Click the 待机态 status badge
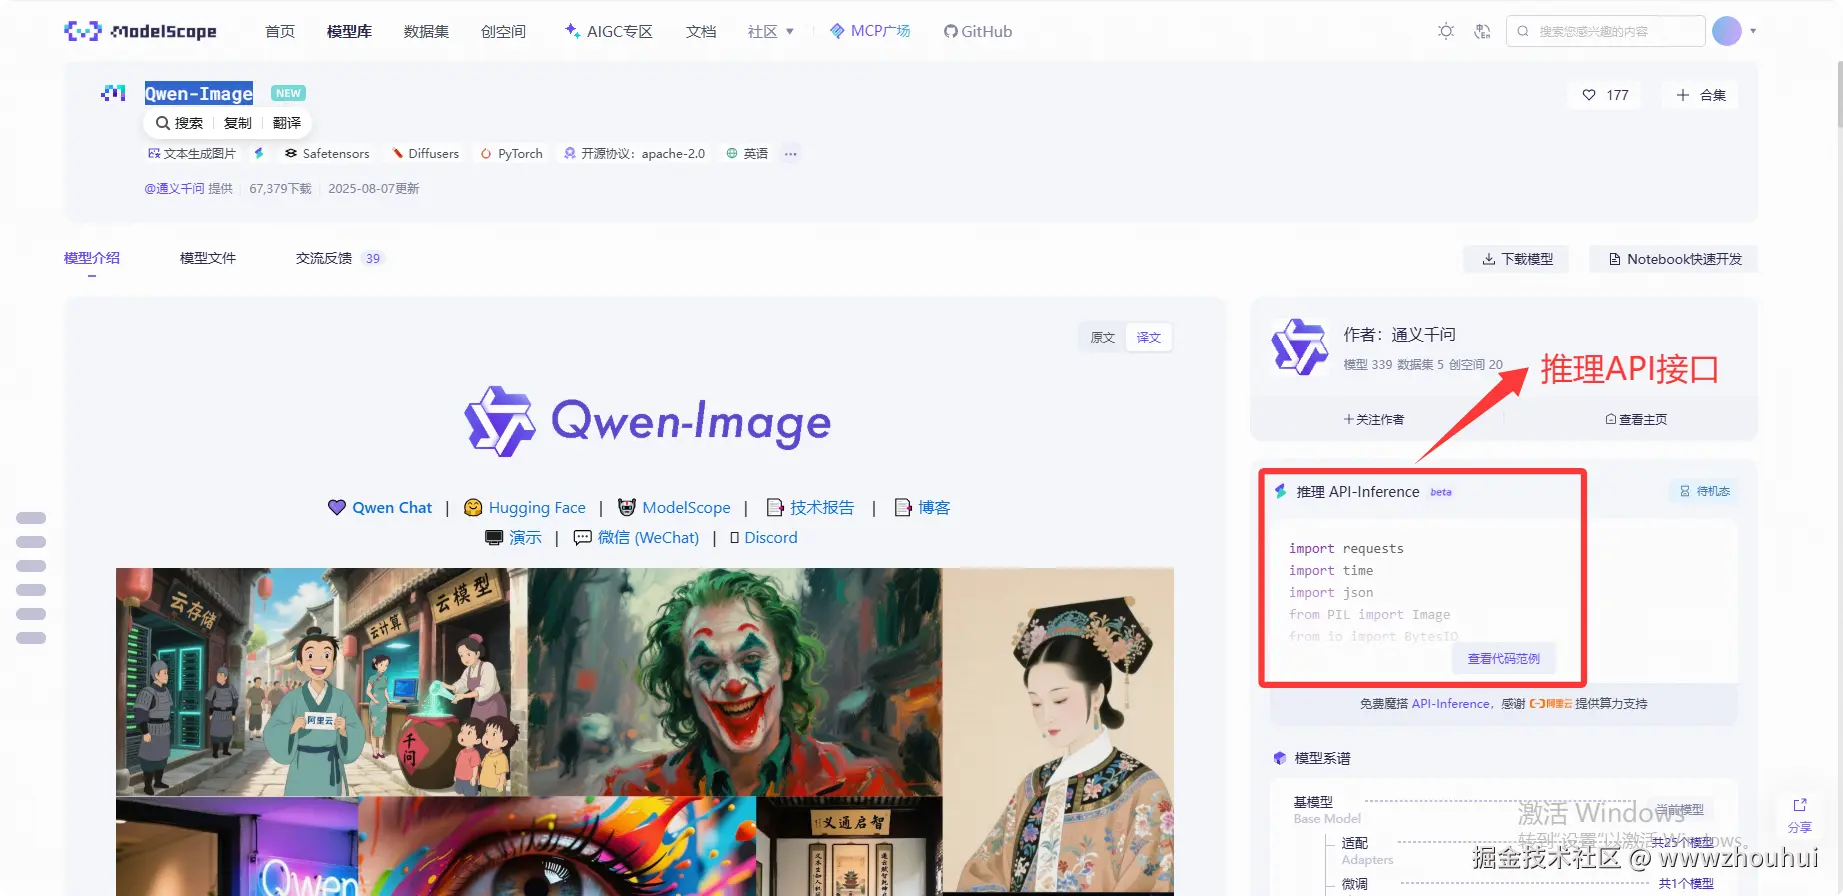Viewport: 1843px width, 896px height. pyautogui.click(x=1704, y=491)
